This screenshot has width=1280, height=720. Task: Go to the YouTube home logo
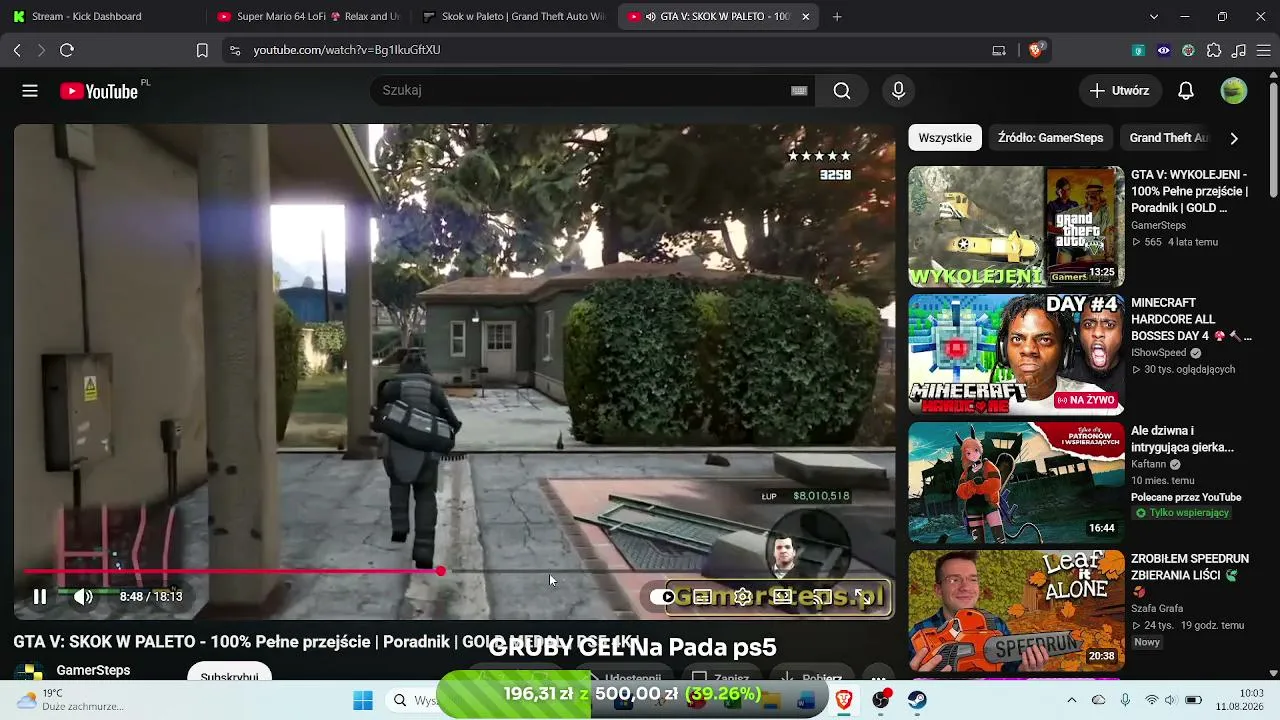98,91
